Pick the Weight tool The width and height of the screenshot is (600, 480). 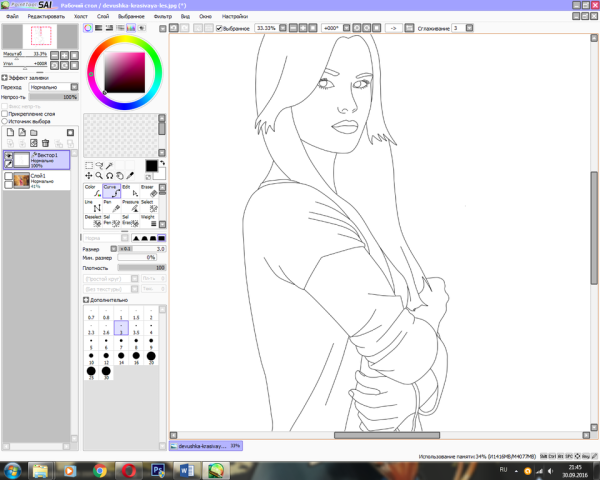point(148,220)
